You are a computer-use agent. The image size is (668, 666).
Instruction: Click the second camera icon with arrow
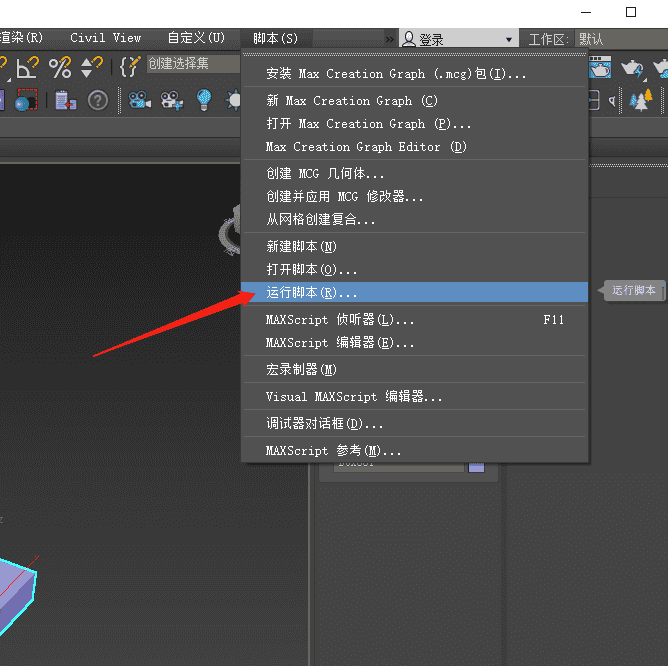tap(172, 100)
